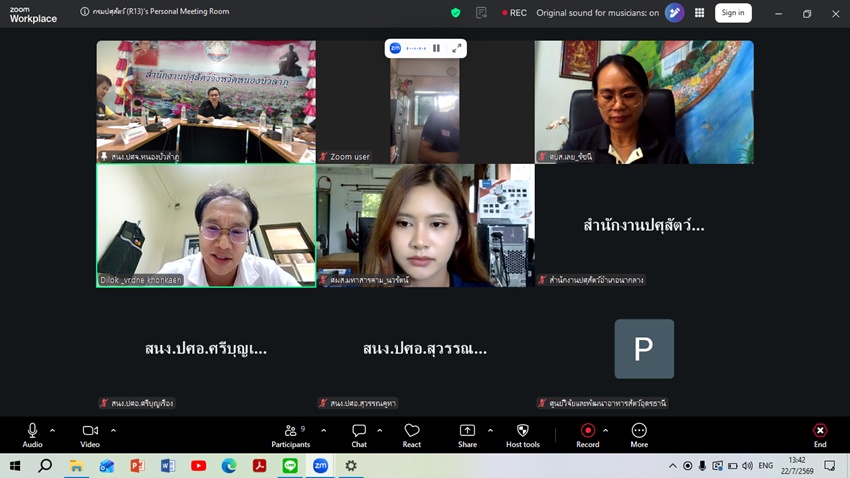Viewport: 850px width, 478px height.
Task: Toggle the Video camera on or off
Action: click(x=90, y=436)
